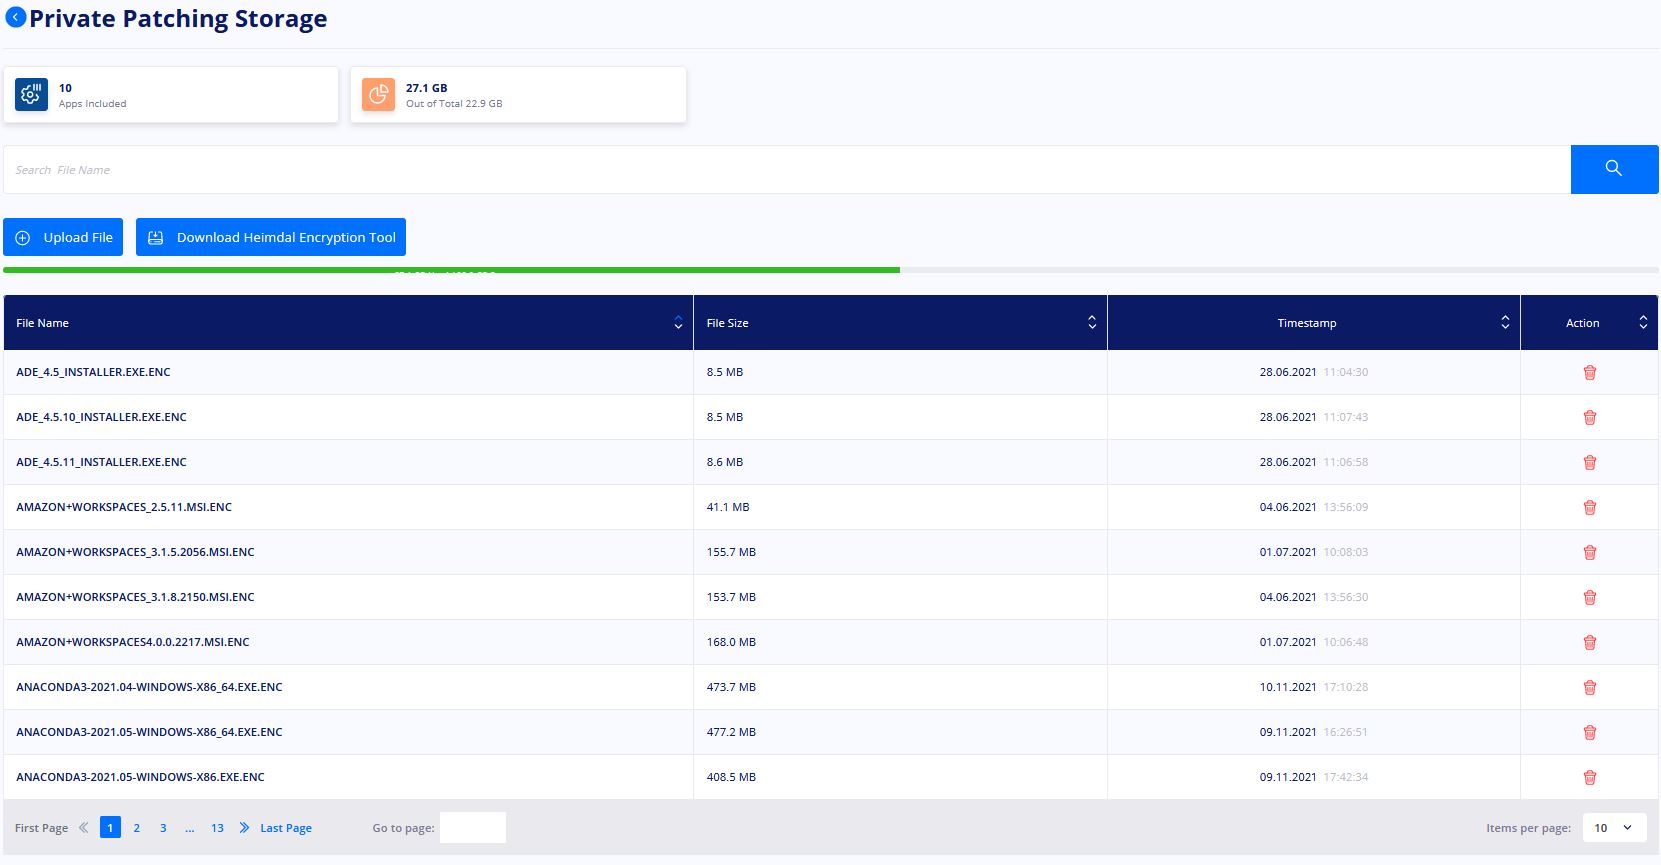Click the Go to page input box
1661x865 pixels.
473,827
